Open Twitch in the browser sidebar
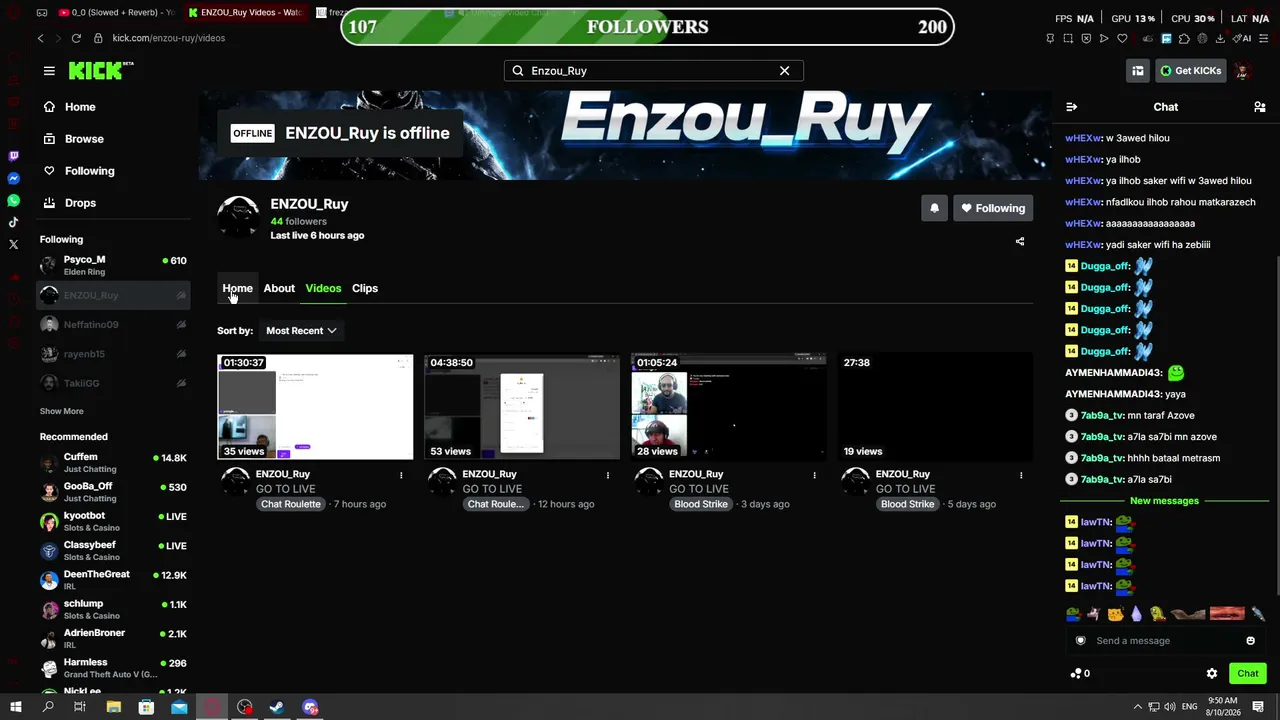The width and height of the screenshot is (1280, 720). pyautogui.click(x=14, y=157)
